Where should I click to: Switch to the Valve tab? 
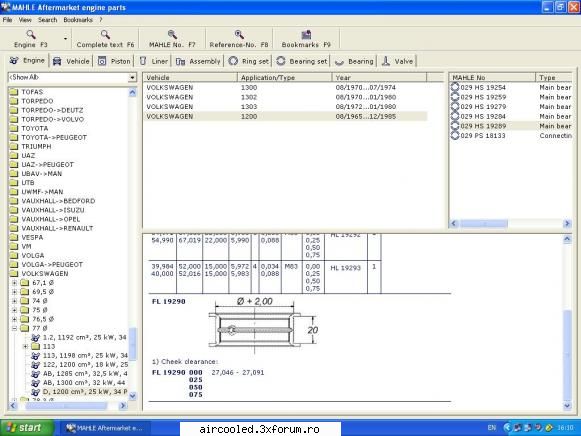point(397,61)
